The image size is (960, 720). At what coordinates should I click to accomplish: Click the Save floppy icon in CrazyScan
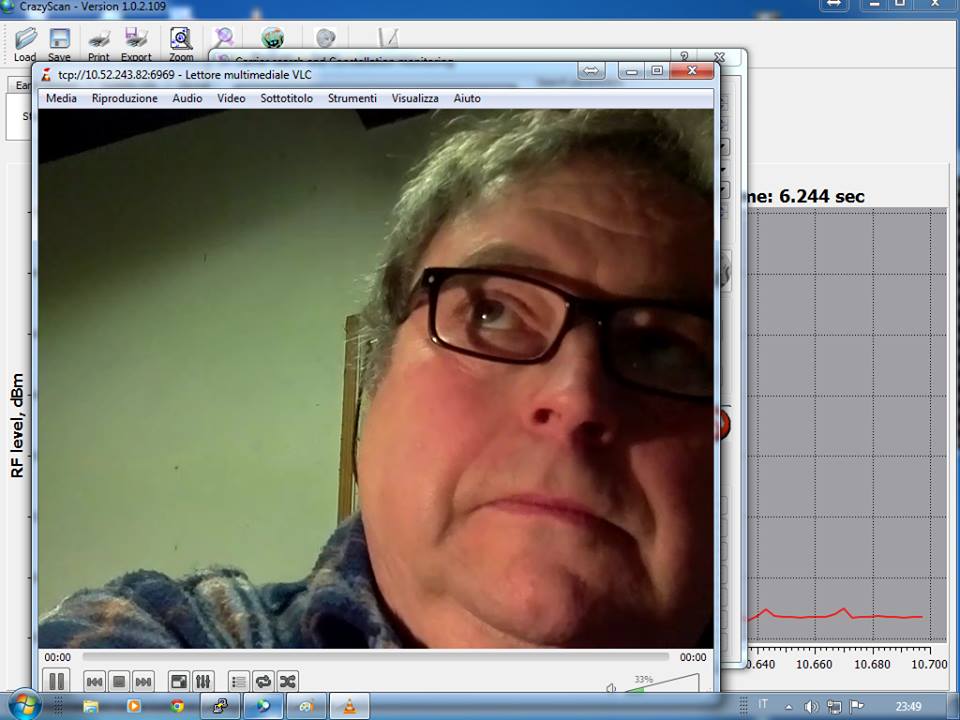point(59,41)
